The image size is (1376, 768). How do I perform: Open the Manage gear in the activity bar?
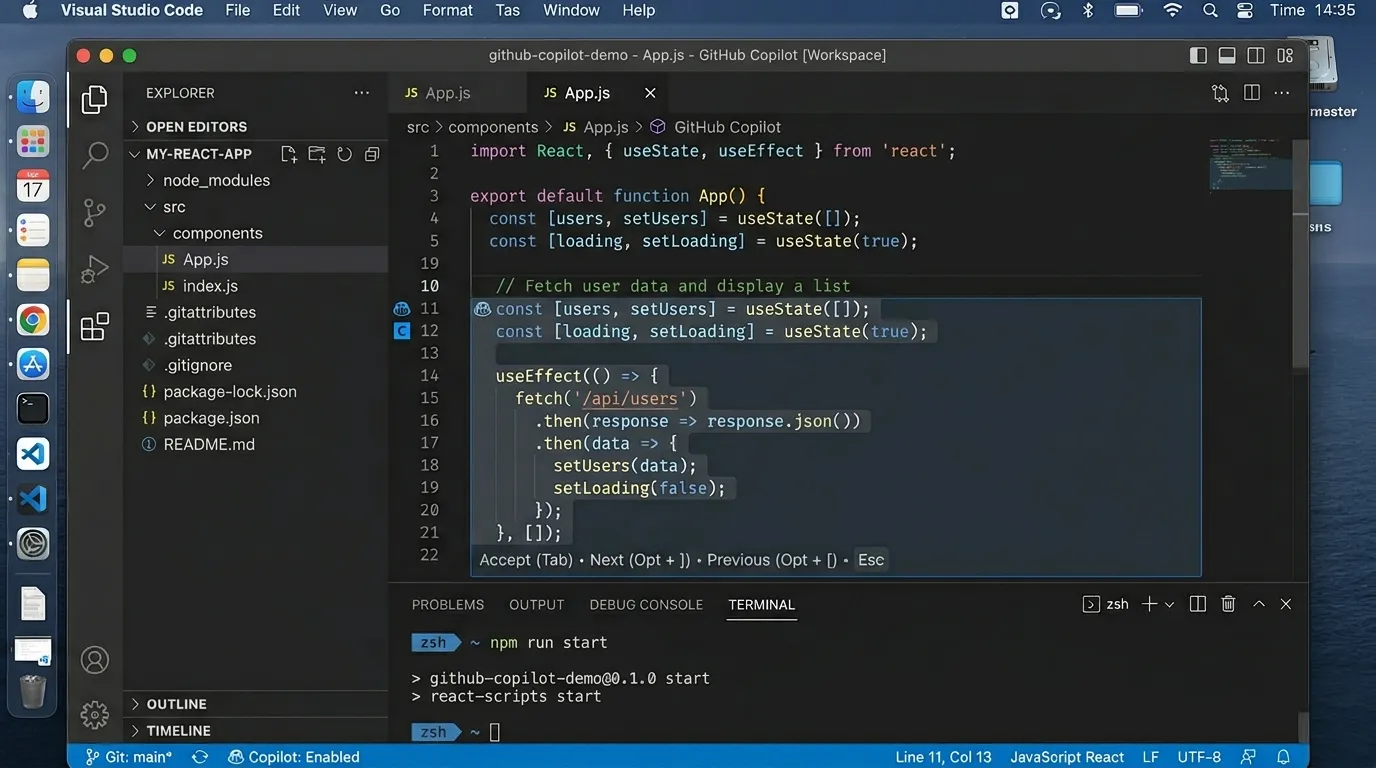[95, 714]
